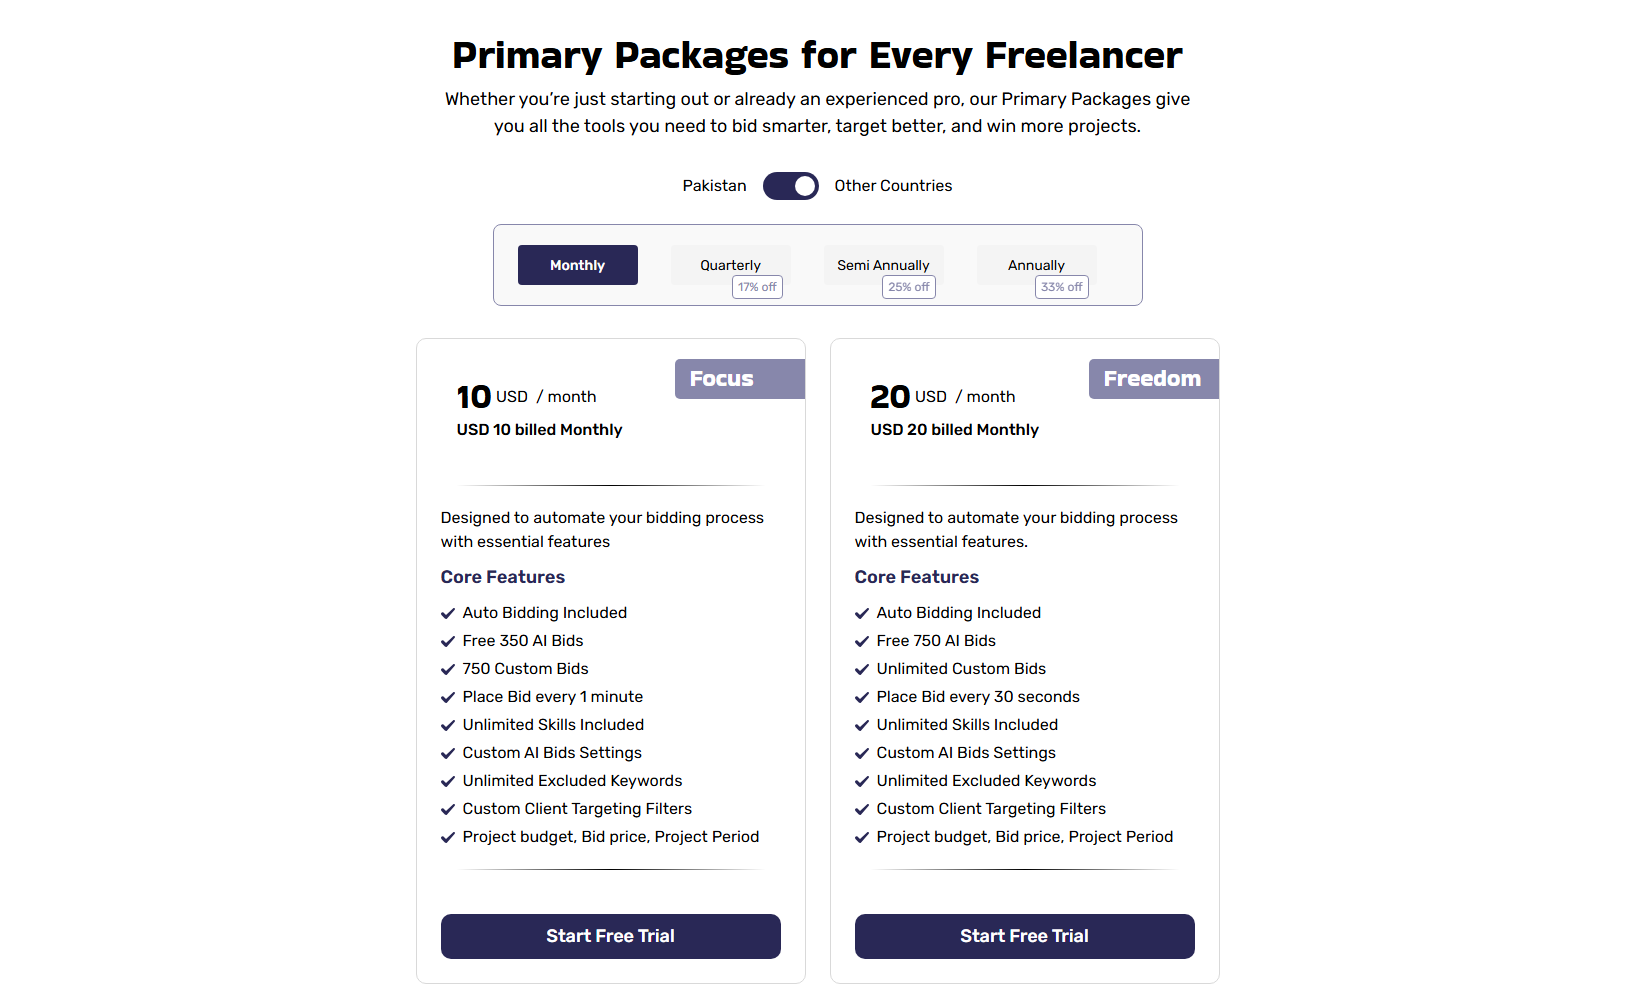
Task: Click the 17% off badge
Action: coord(757,287)
